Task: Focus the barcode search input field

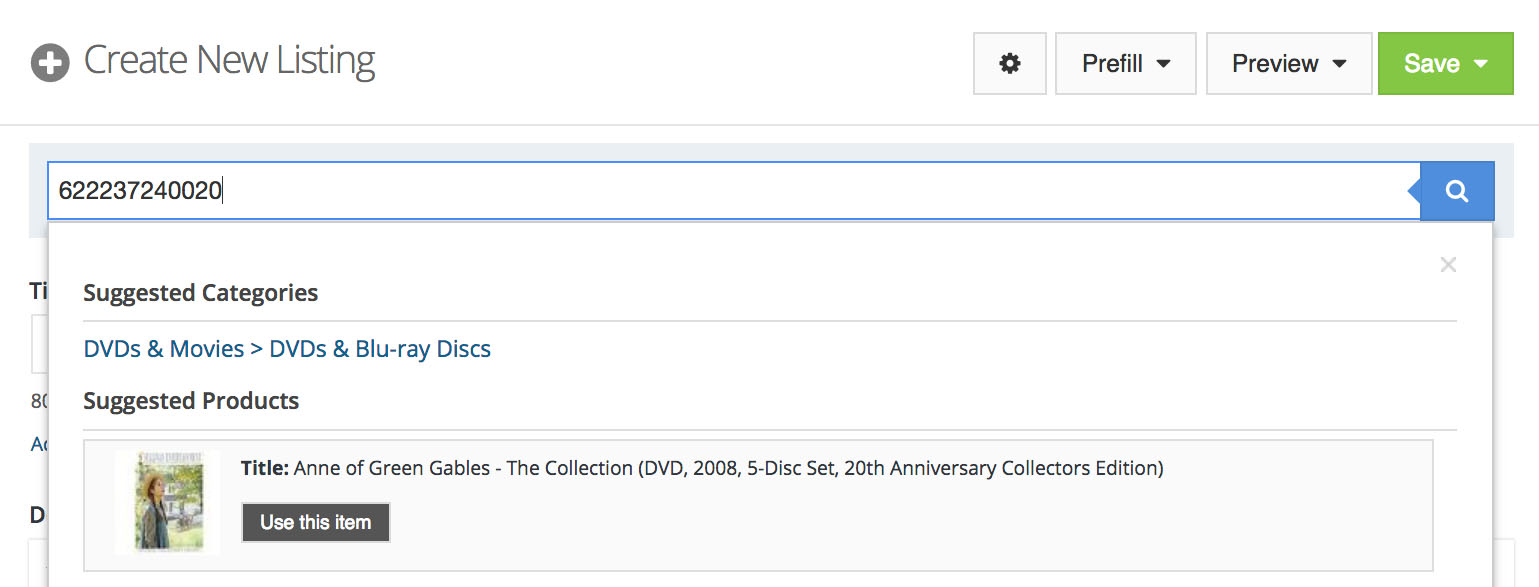Action: [700, 191]
